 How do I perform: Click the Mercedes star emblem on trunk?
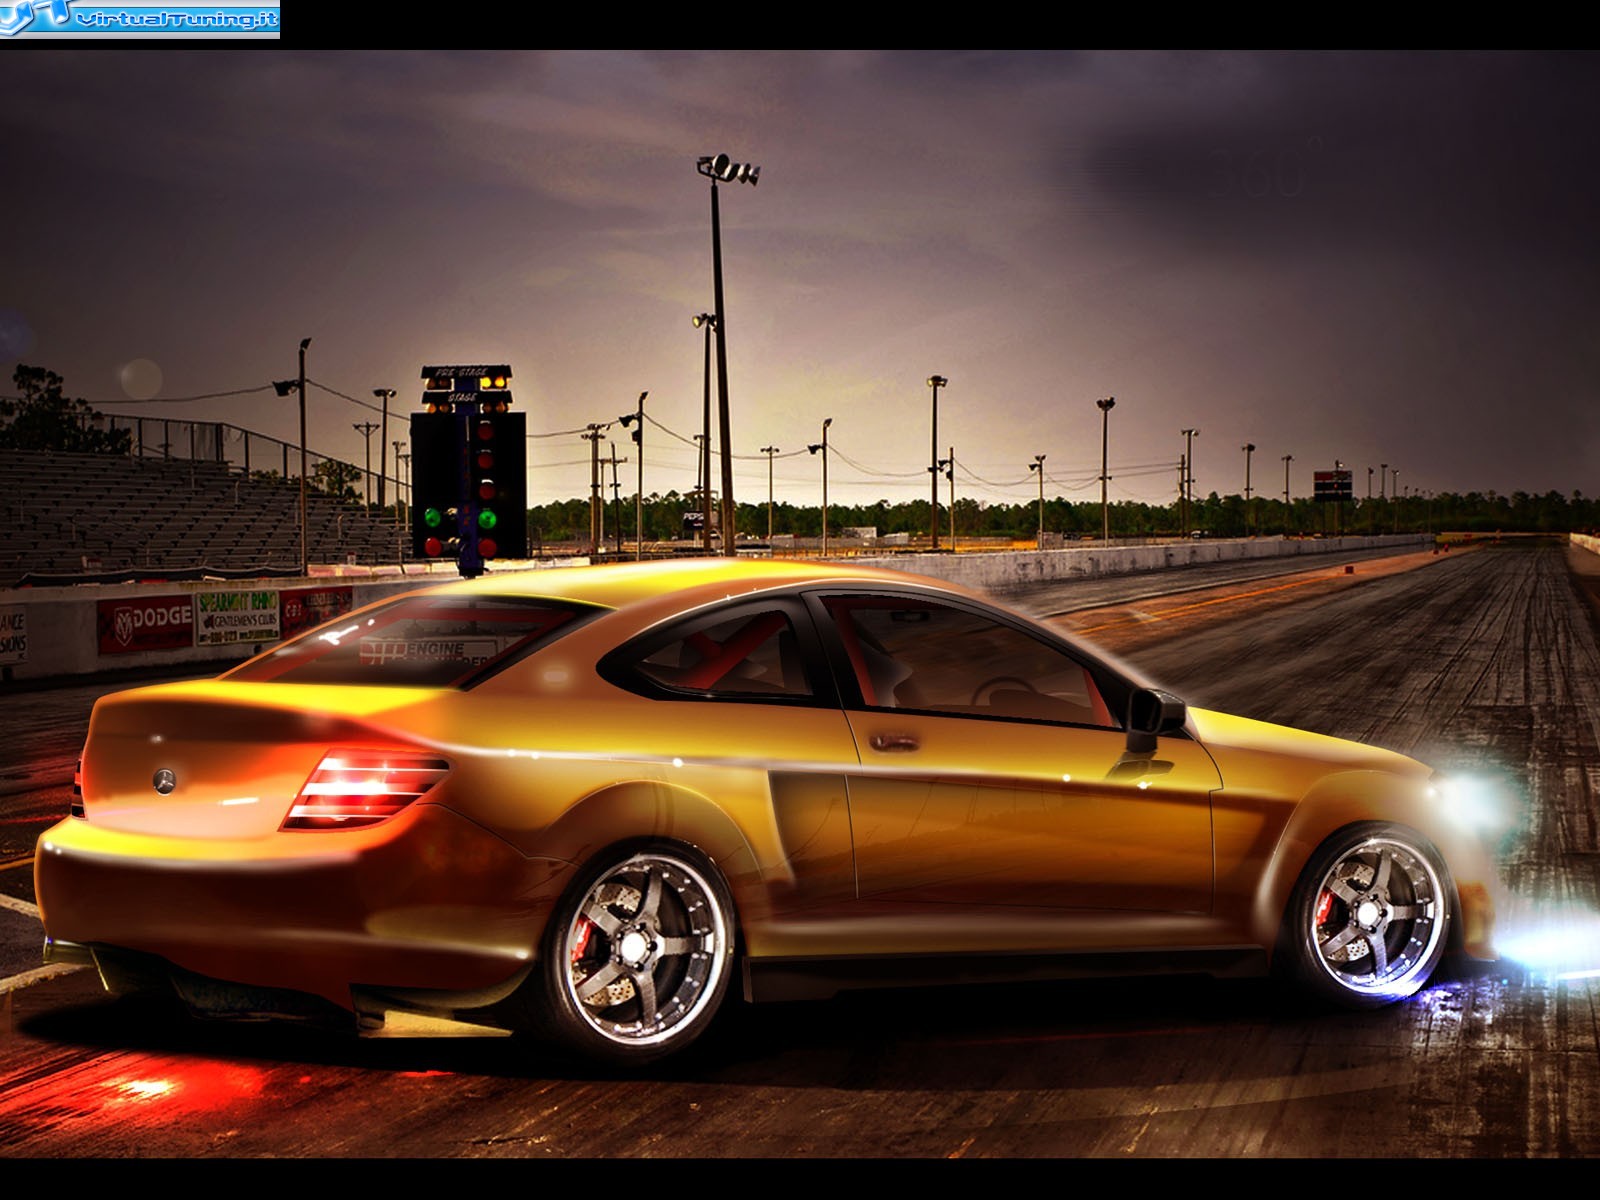[164, 781]
